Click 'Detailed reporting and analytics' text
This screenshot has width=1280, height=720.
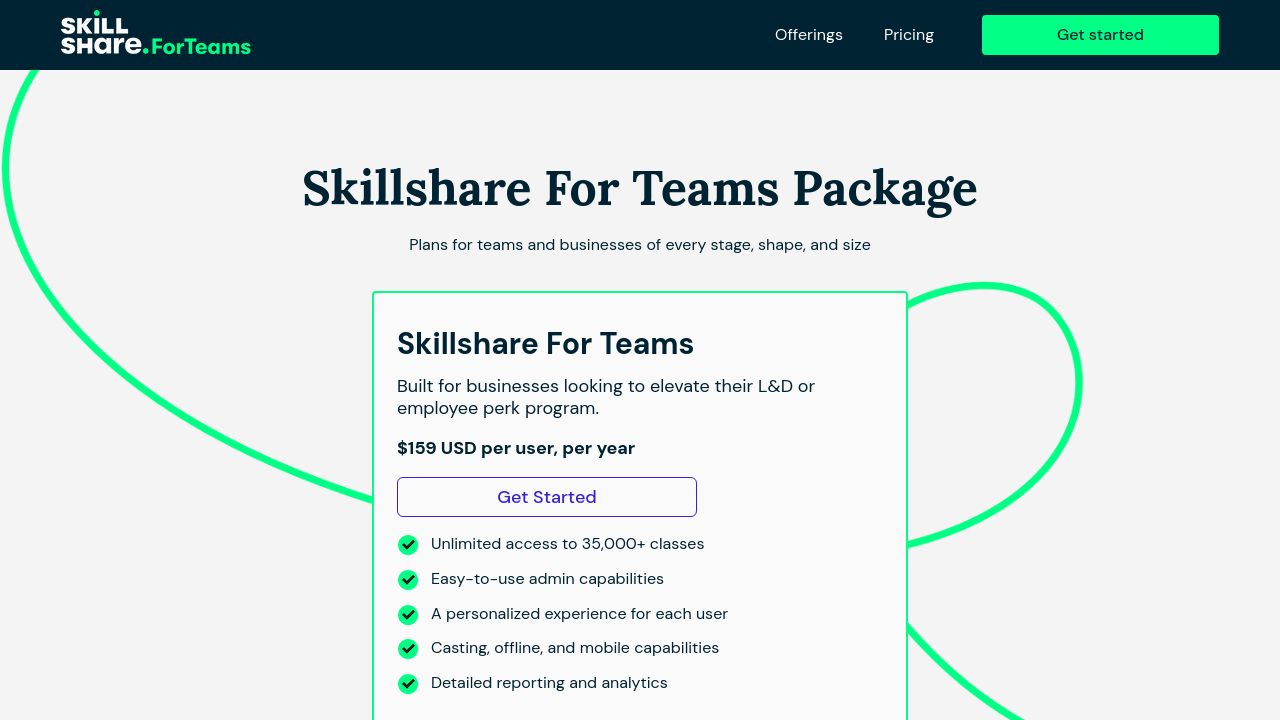549,683
